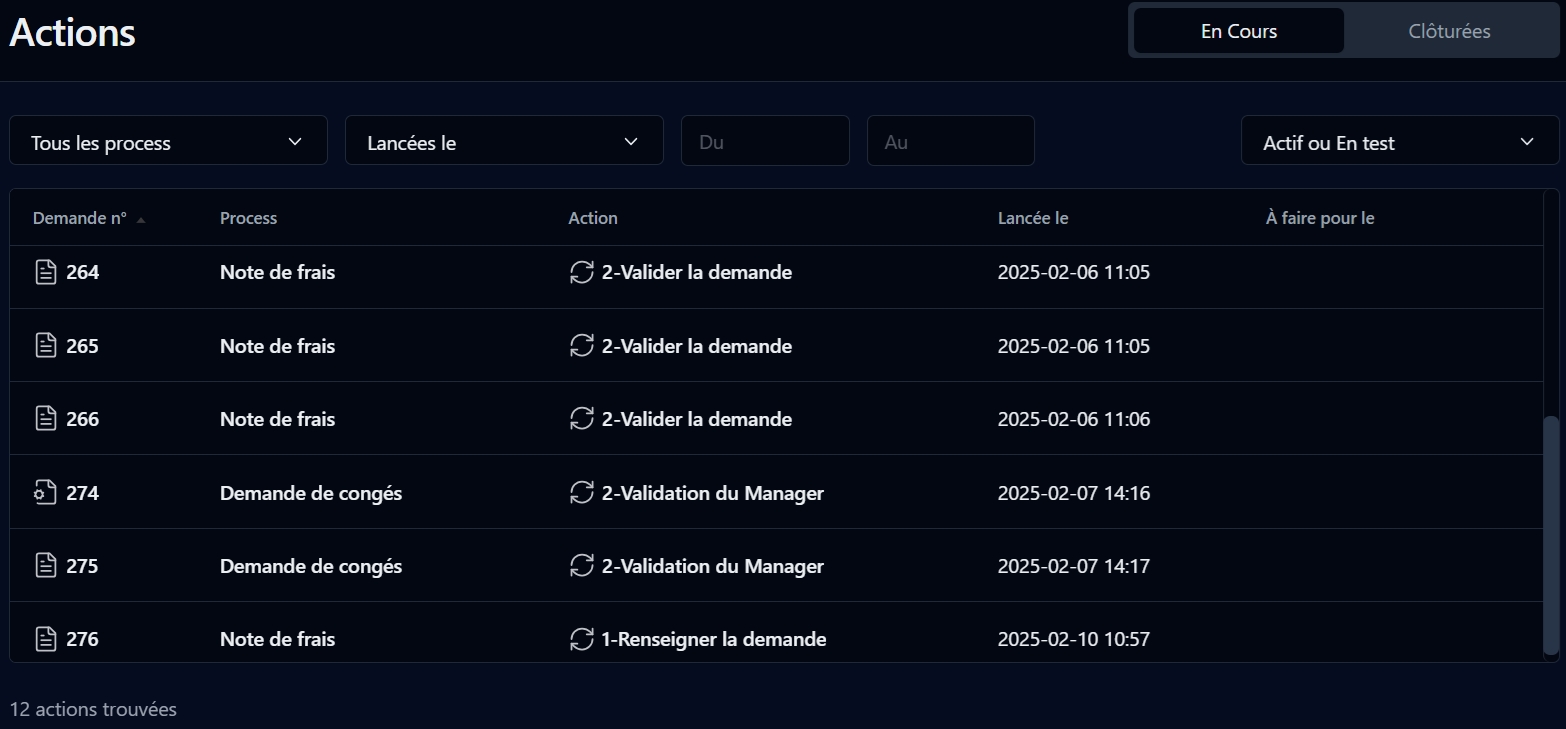1566x729 pixels.
Task: Open the Tous les process dropdown
Action: point(168,141)
